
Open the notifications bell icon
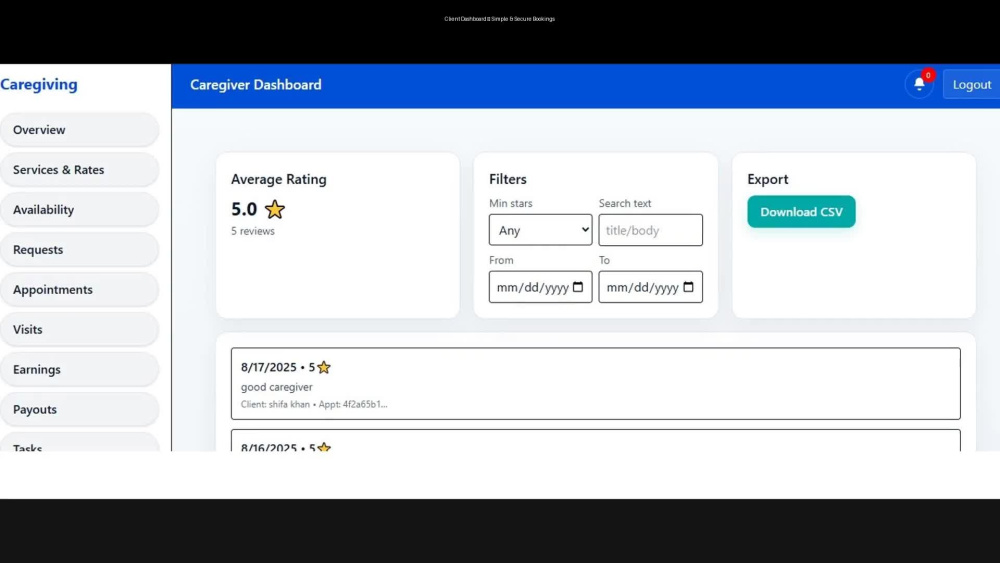pyautogui.click(x=919, y=84)
